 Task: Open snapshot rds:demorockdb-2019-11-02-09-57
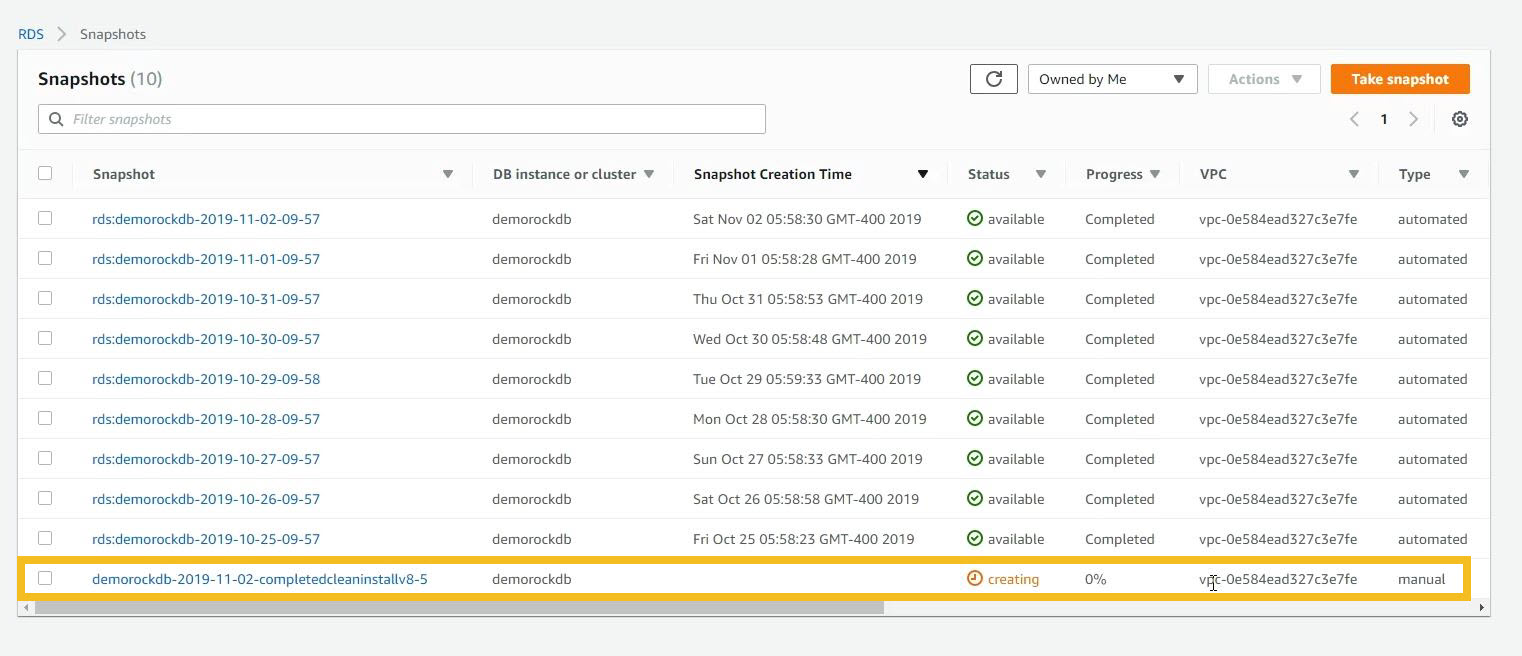click(206, 219)
